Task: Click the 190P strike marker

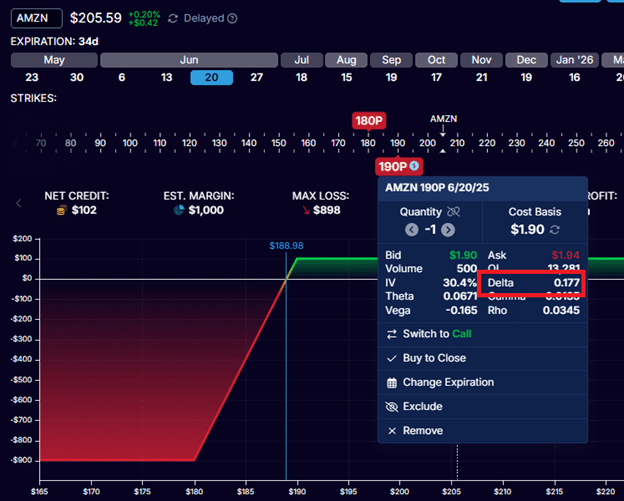Action: point(393,166)
